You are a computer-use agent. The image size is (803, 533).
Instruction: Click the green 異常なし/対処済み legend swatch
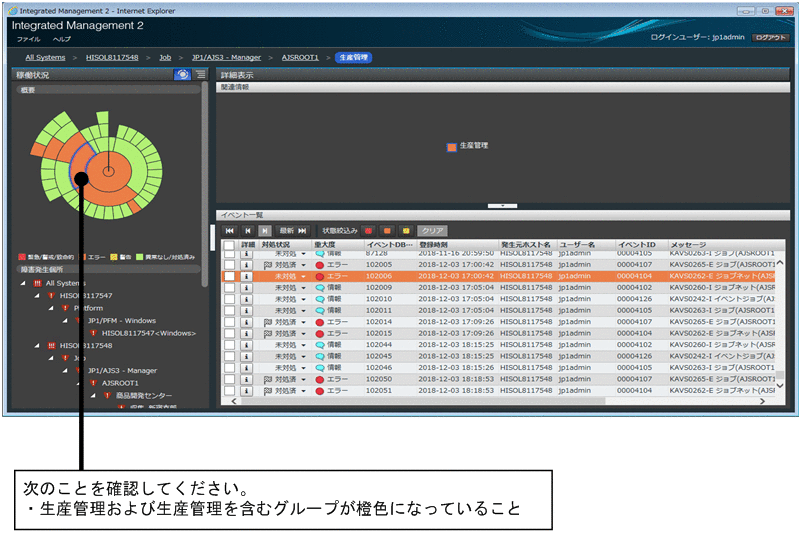[139, 257]
